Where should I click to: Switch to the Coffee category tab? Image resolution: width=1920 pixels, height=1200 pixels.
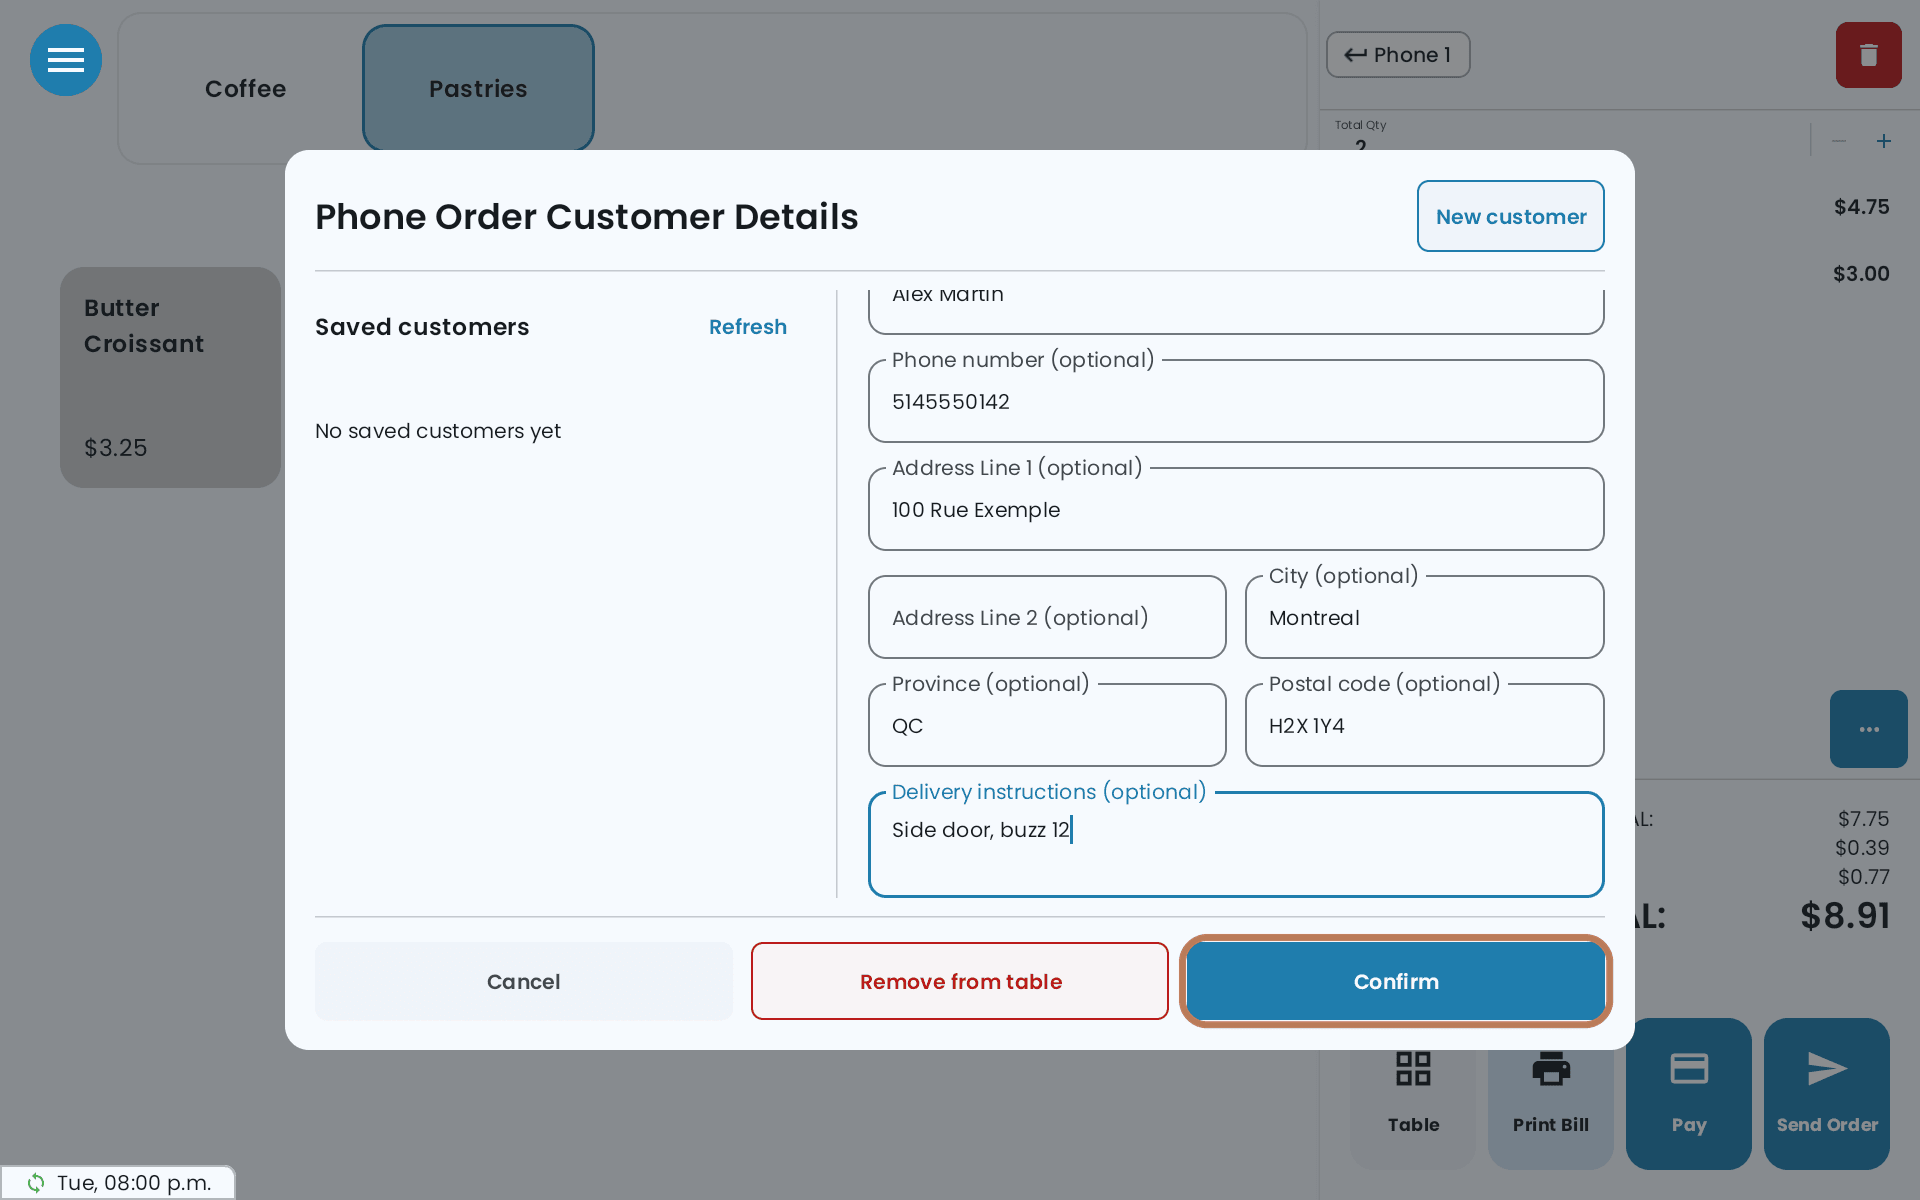pos(245,89)
